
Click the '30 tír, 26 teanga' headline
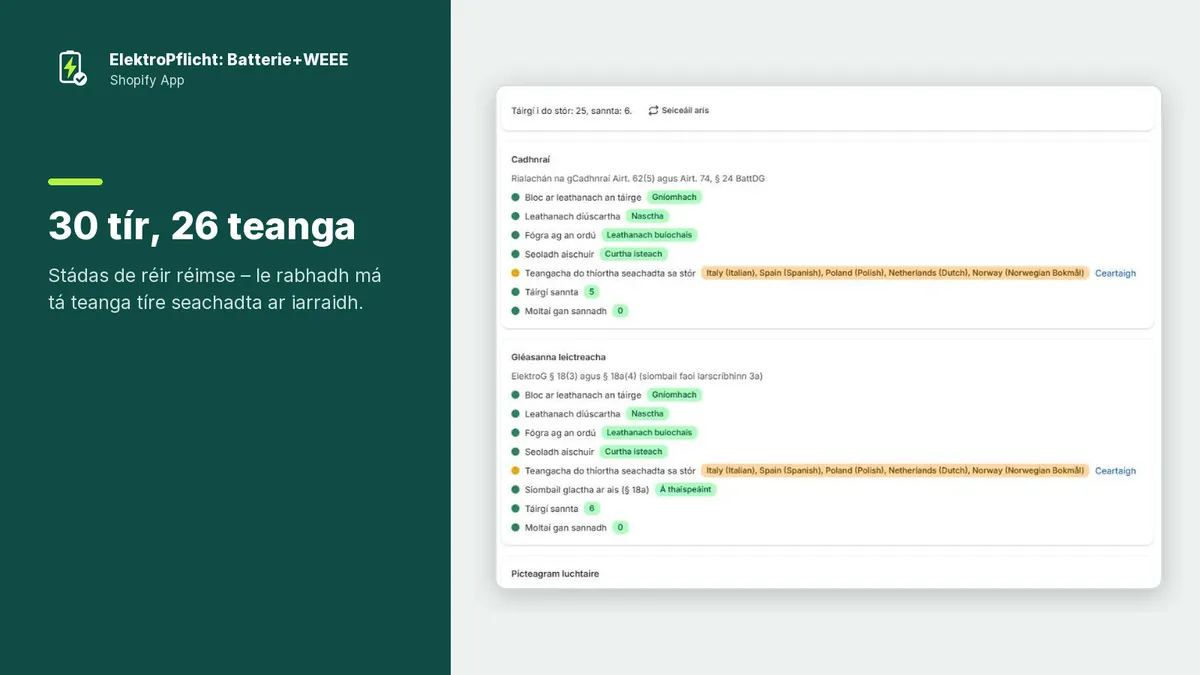pos(202,227)
